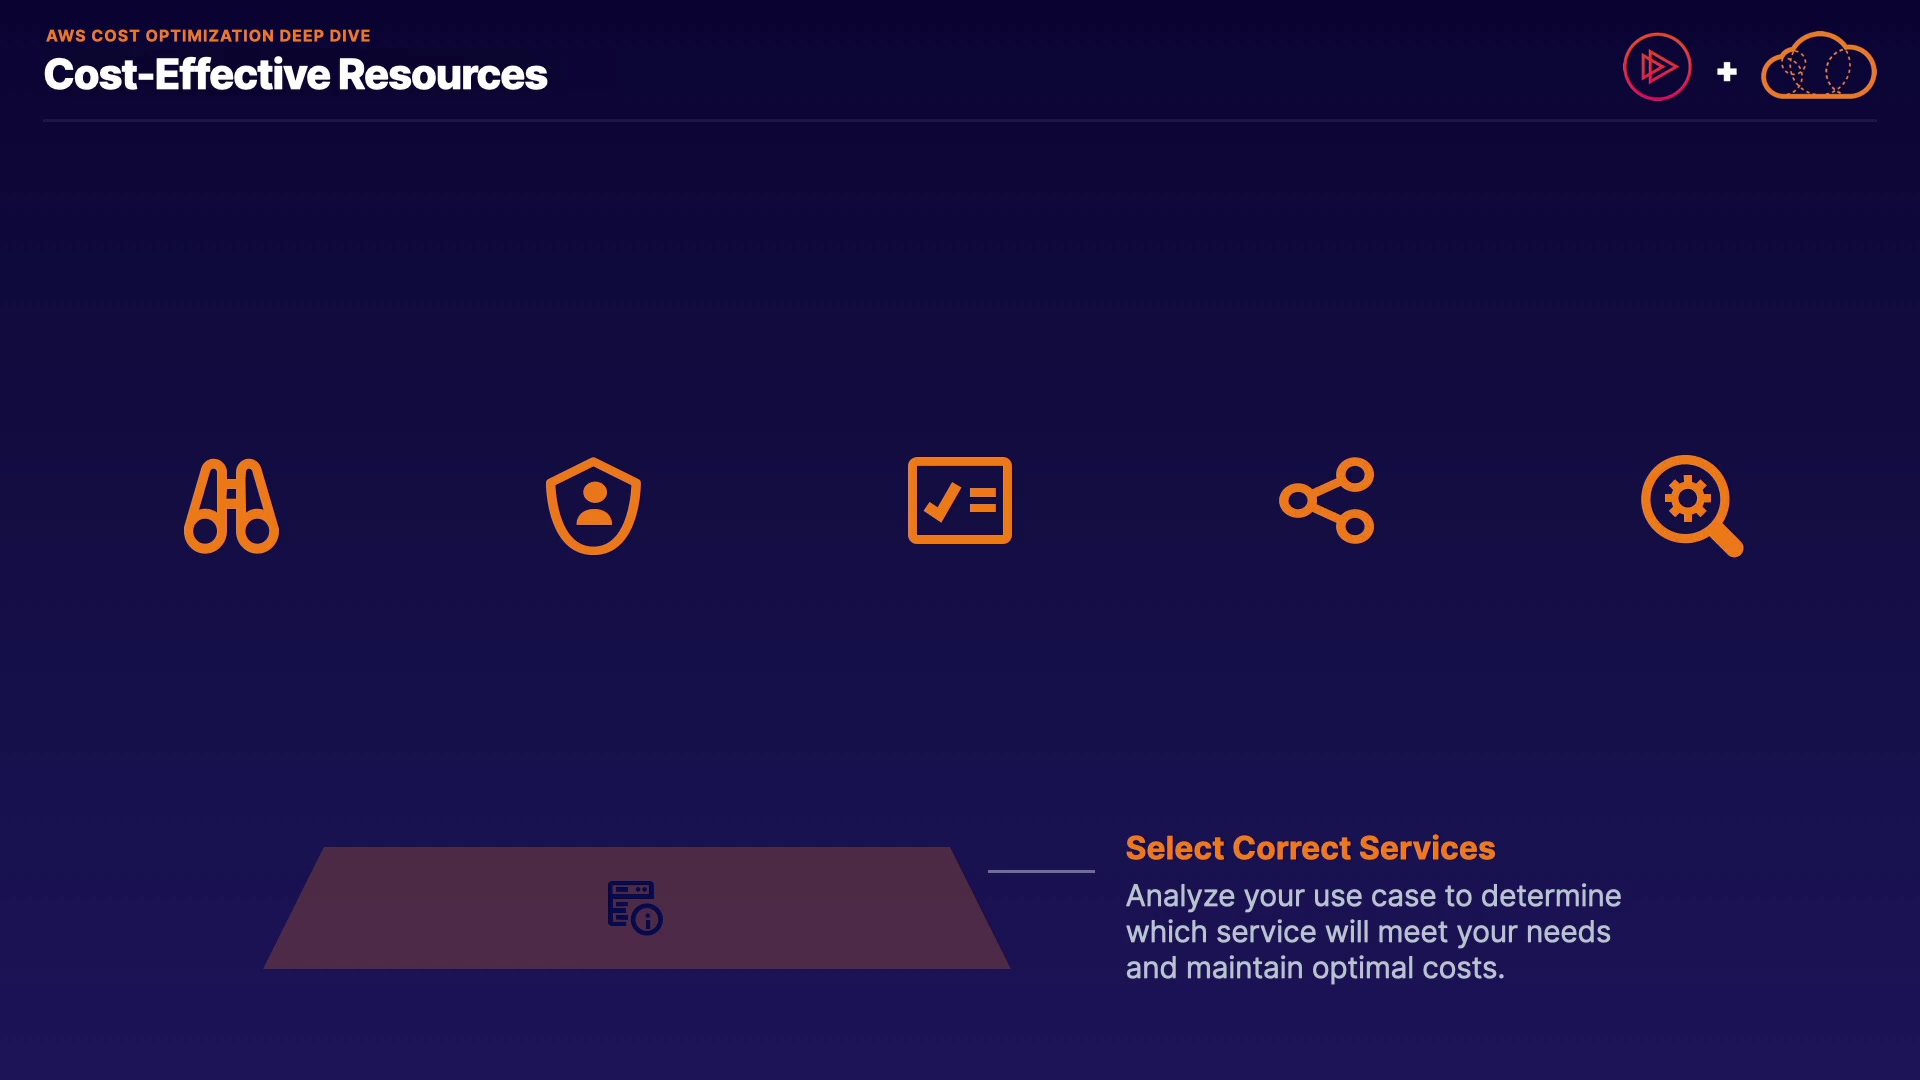Click the magnifying glass with gear icon

click(x=1691, y=505)
